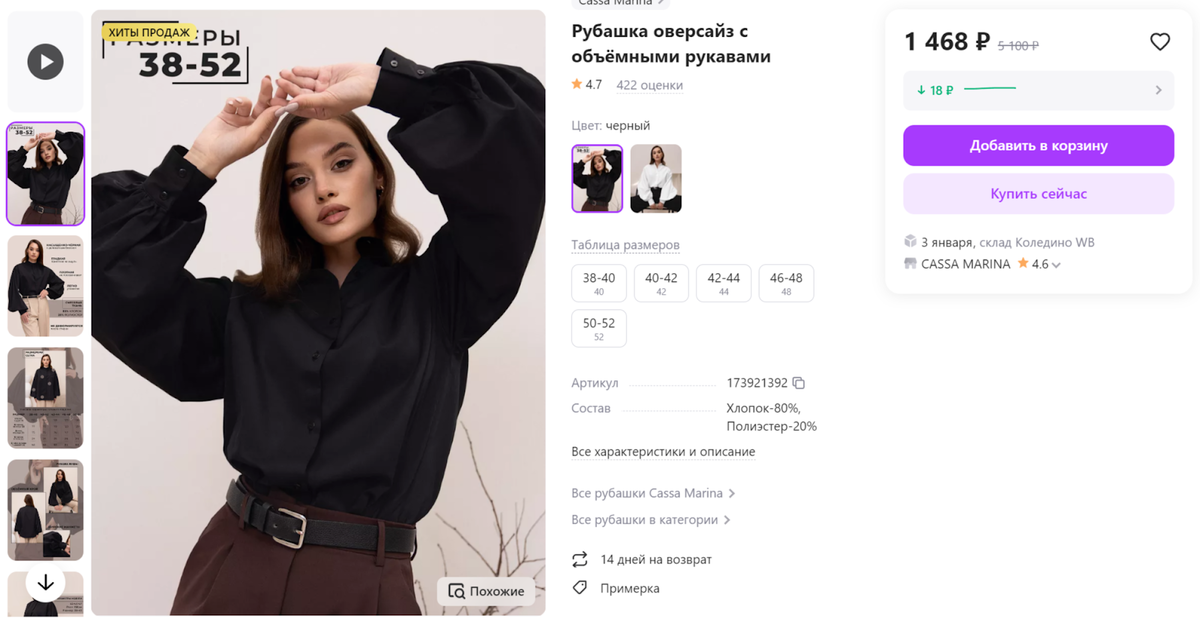Viewport: 1200px width, 631px height.
Task: Click the CASSA MARINA store icon
Action: click(910, 263)
